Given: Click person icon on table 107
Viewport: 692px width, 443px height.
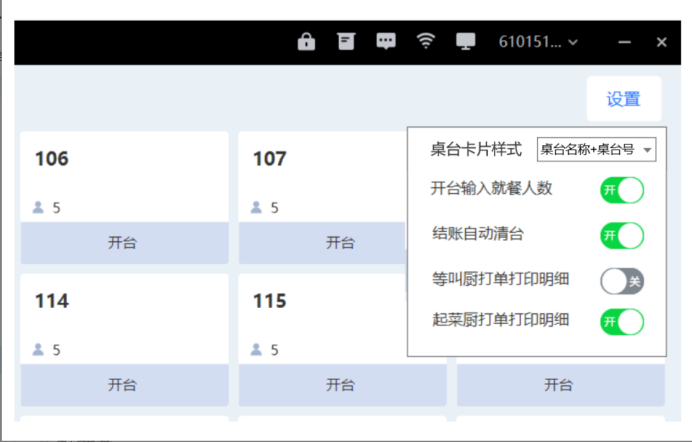Looking at the screenshot, I should [x=256, y=207].
